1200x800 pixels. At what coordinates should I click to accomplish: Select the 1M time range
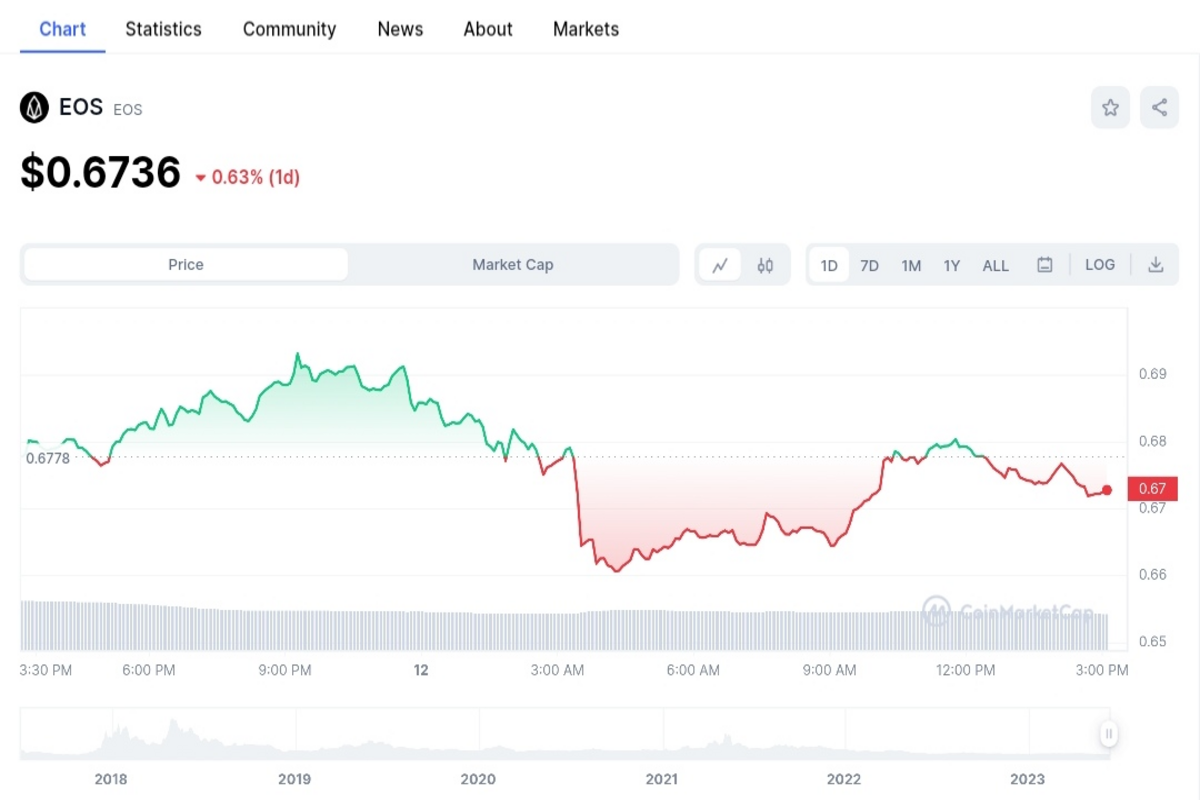(x=911, y=265)
